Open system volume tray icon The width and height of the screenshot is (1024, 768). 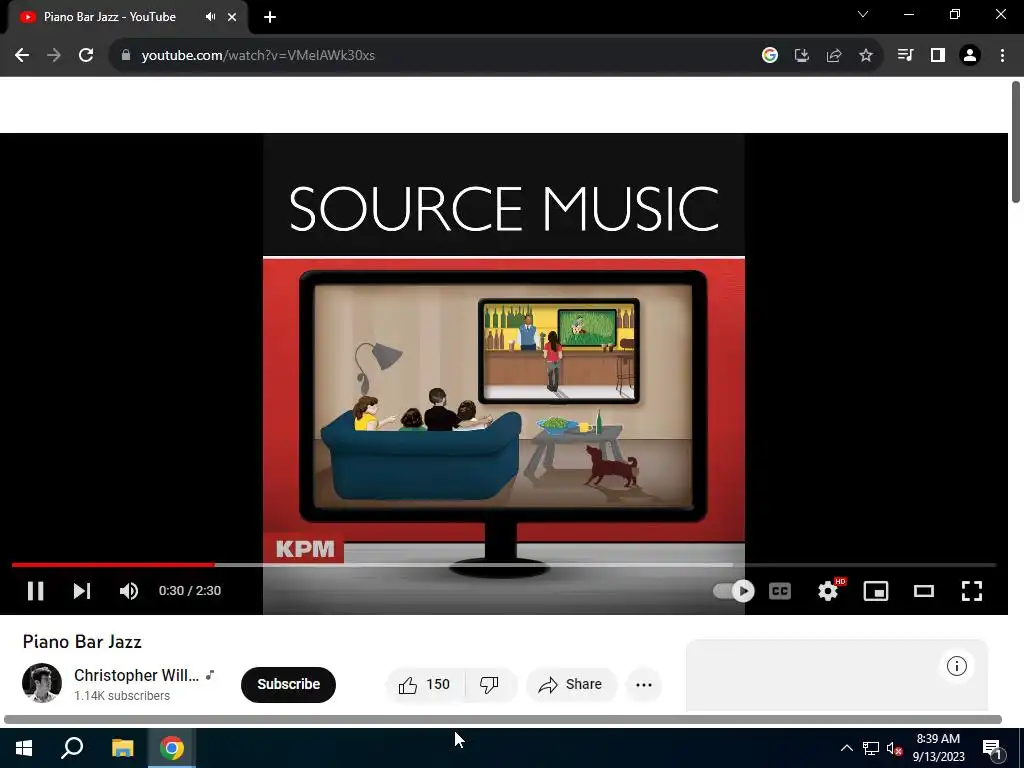click(x=895, y=748)
